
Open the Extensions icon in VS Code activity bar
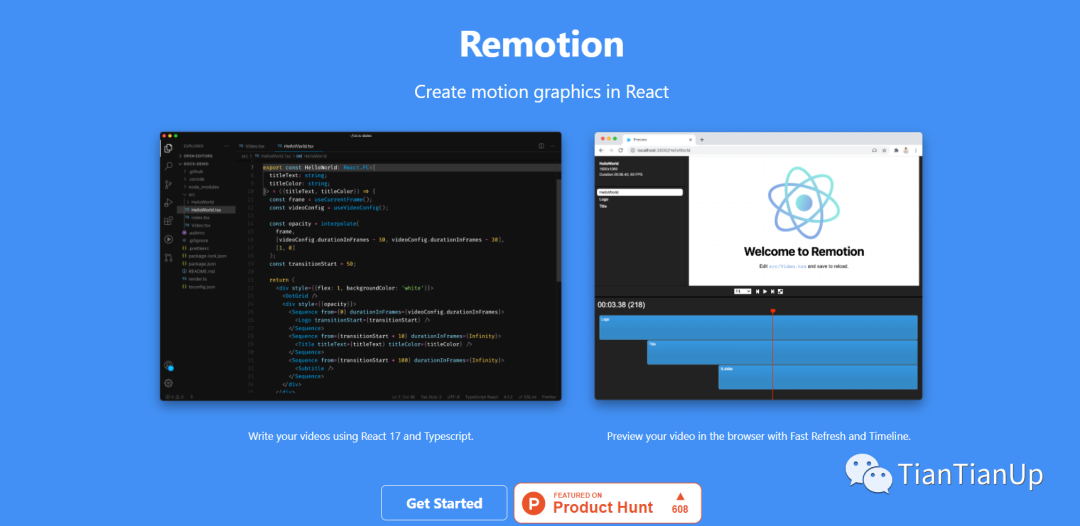point(168,220)
